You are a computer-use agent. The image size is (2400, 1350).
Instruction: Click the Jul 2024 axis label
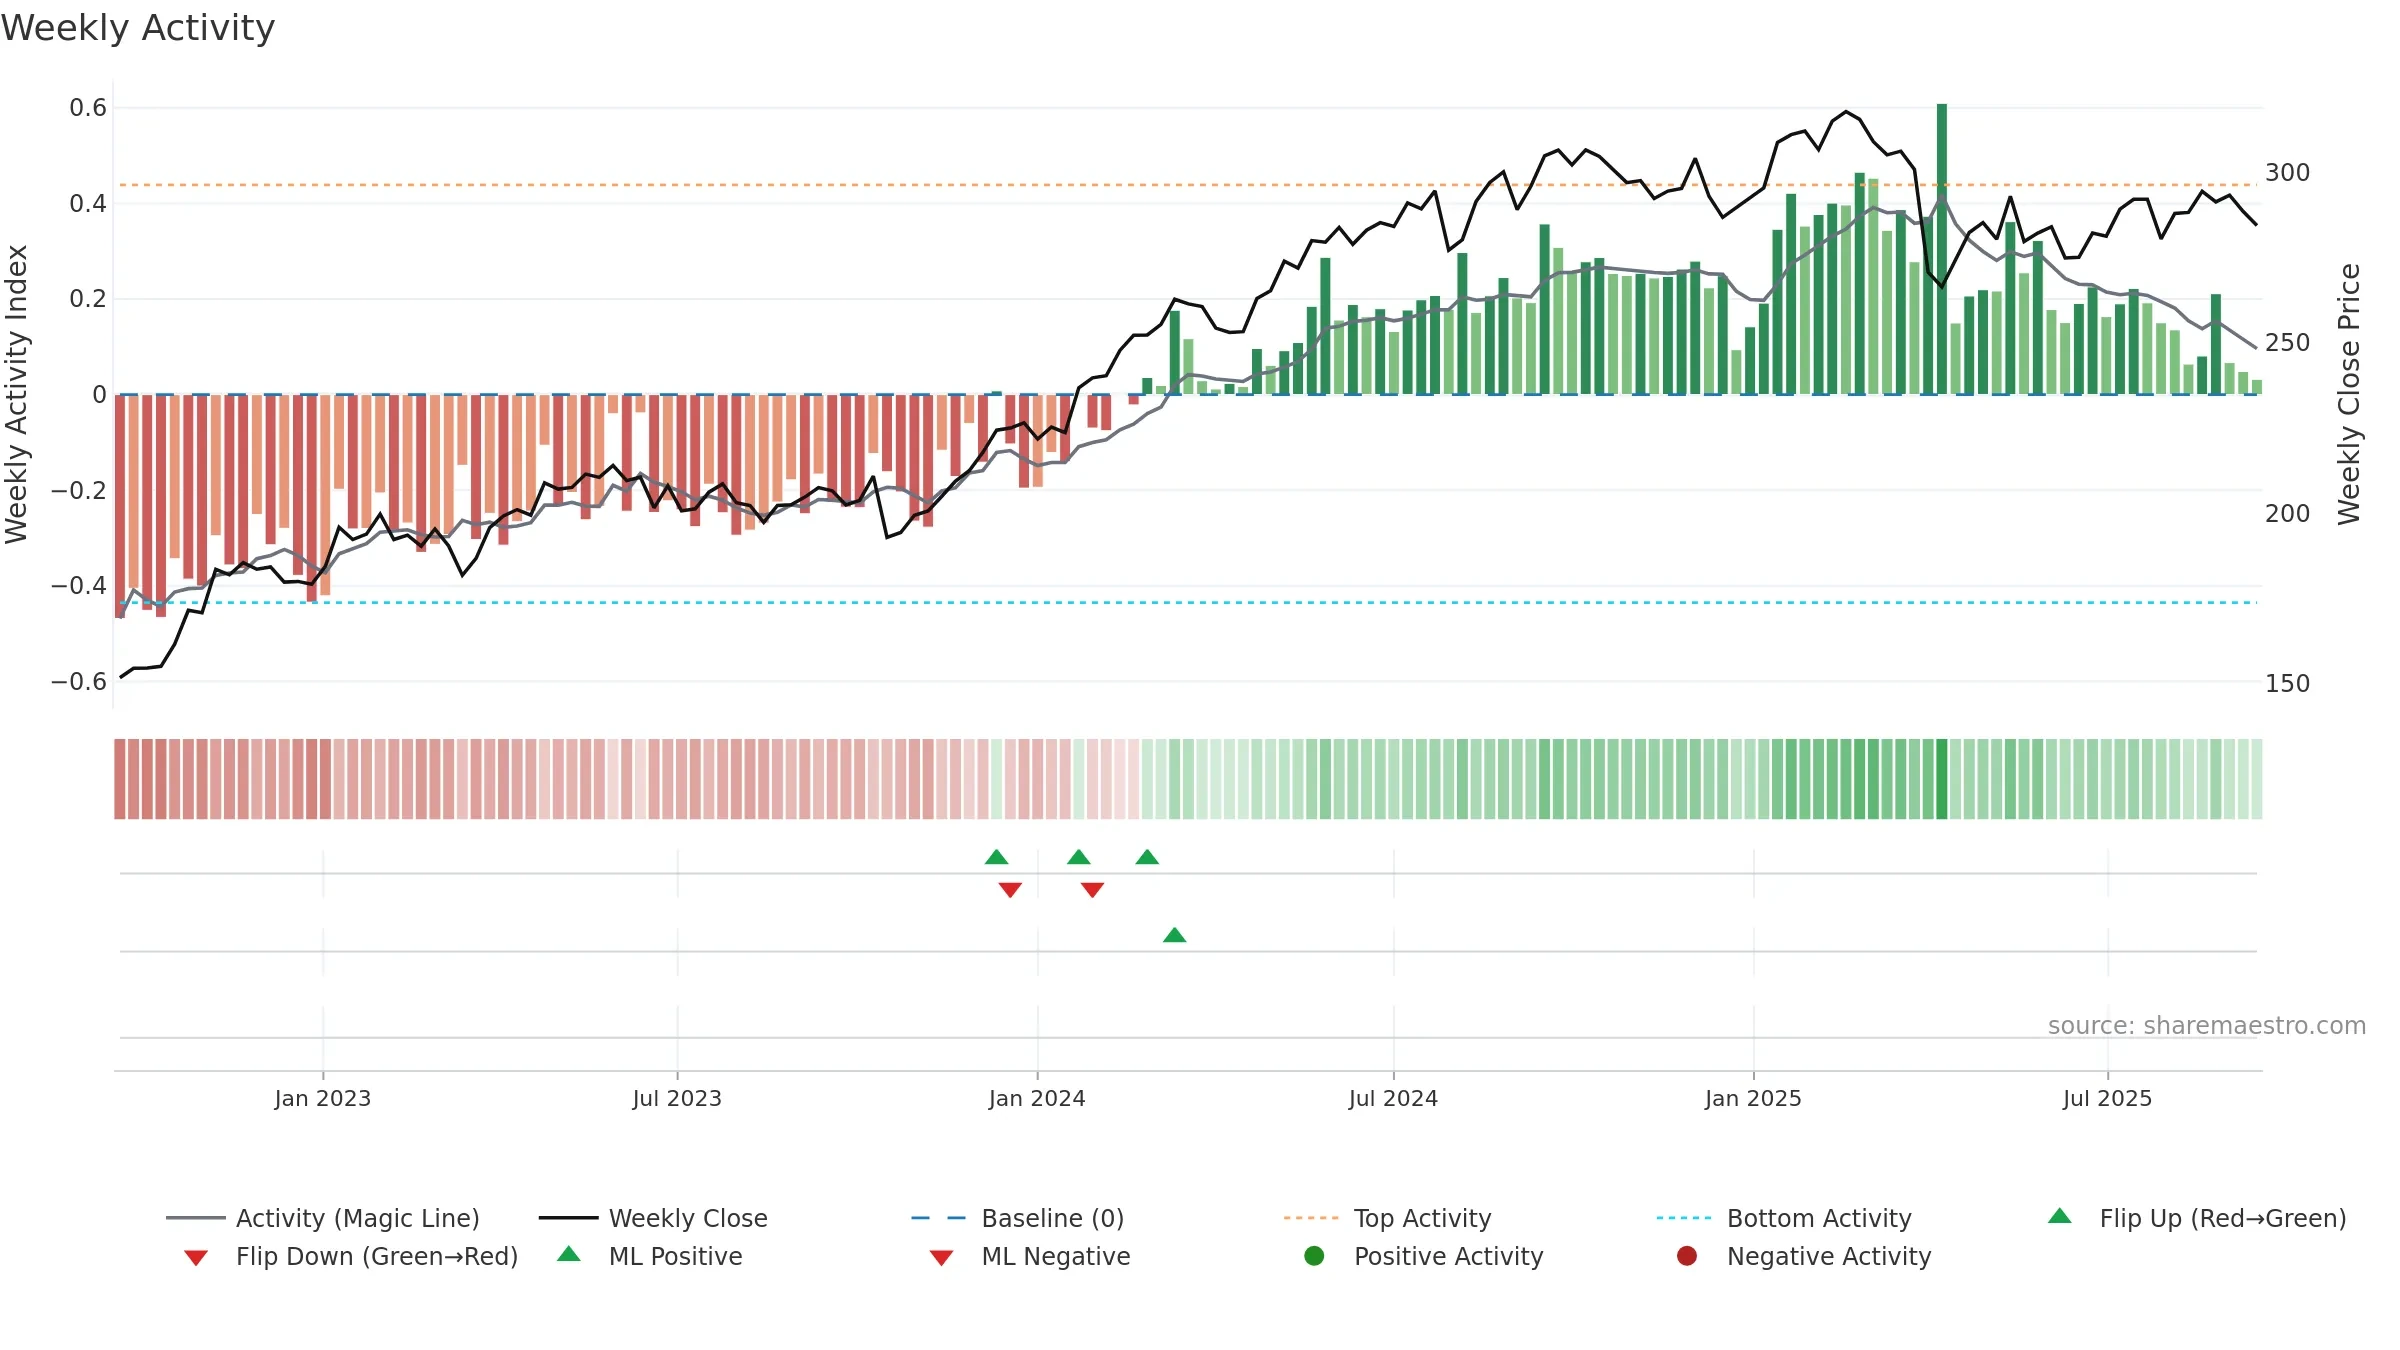click(x=1393, y=1098)
